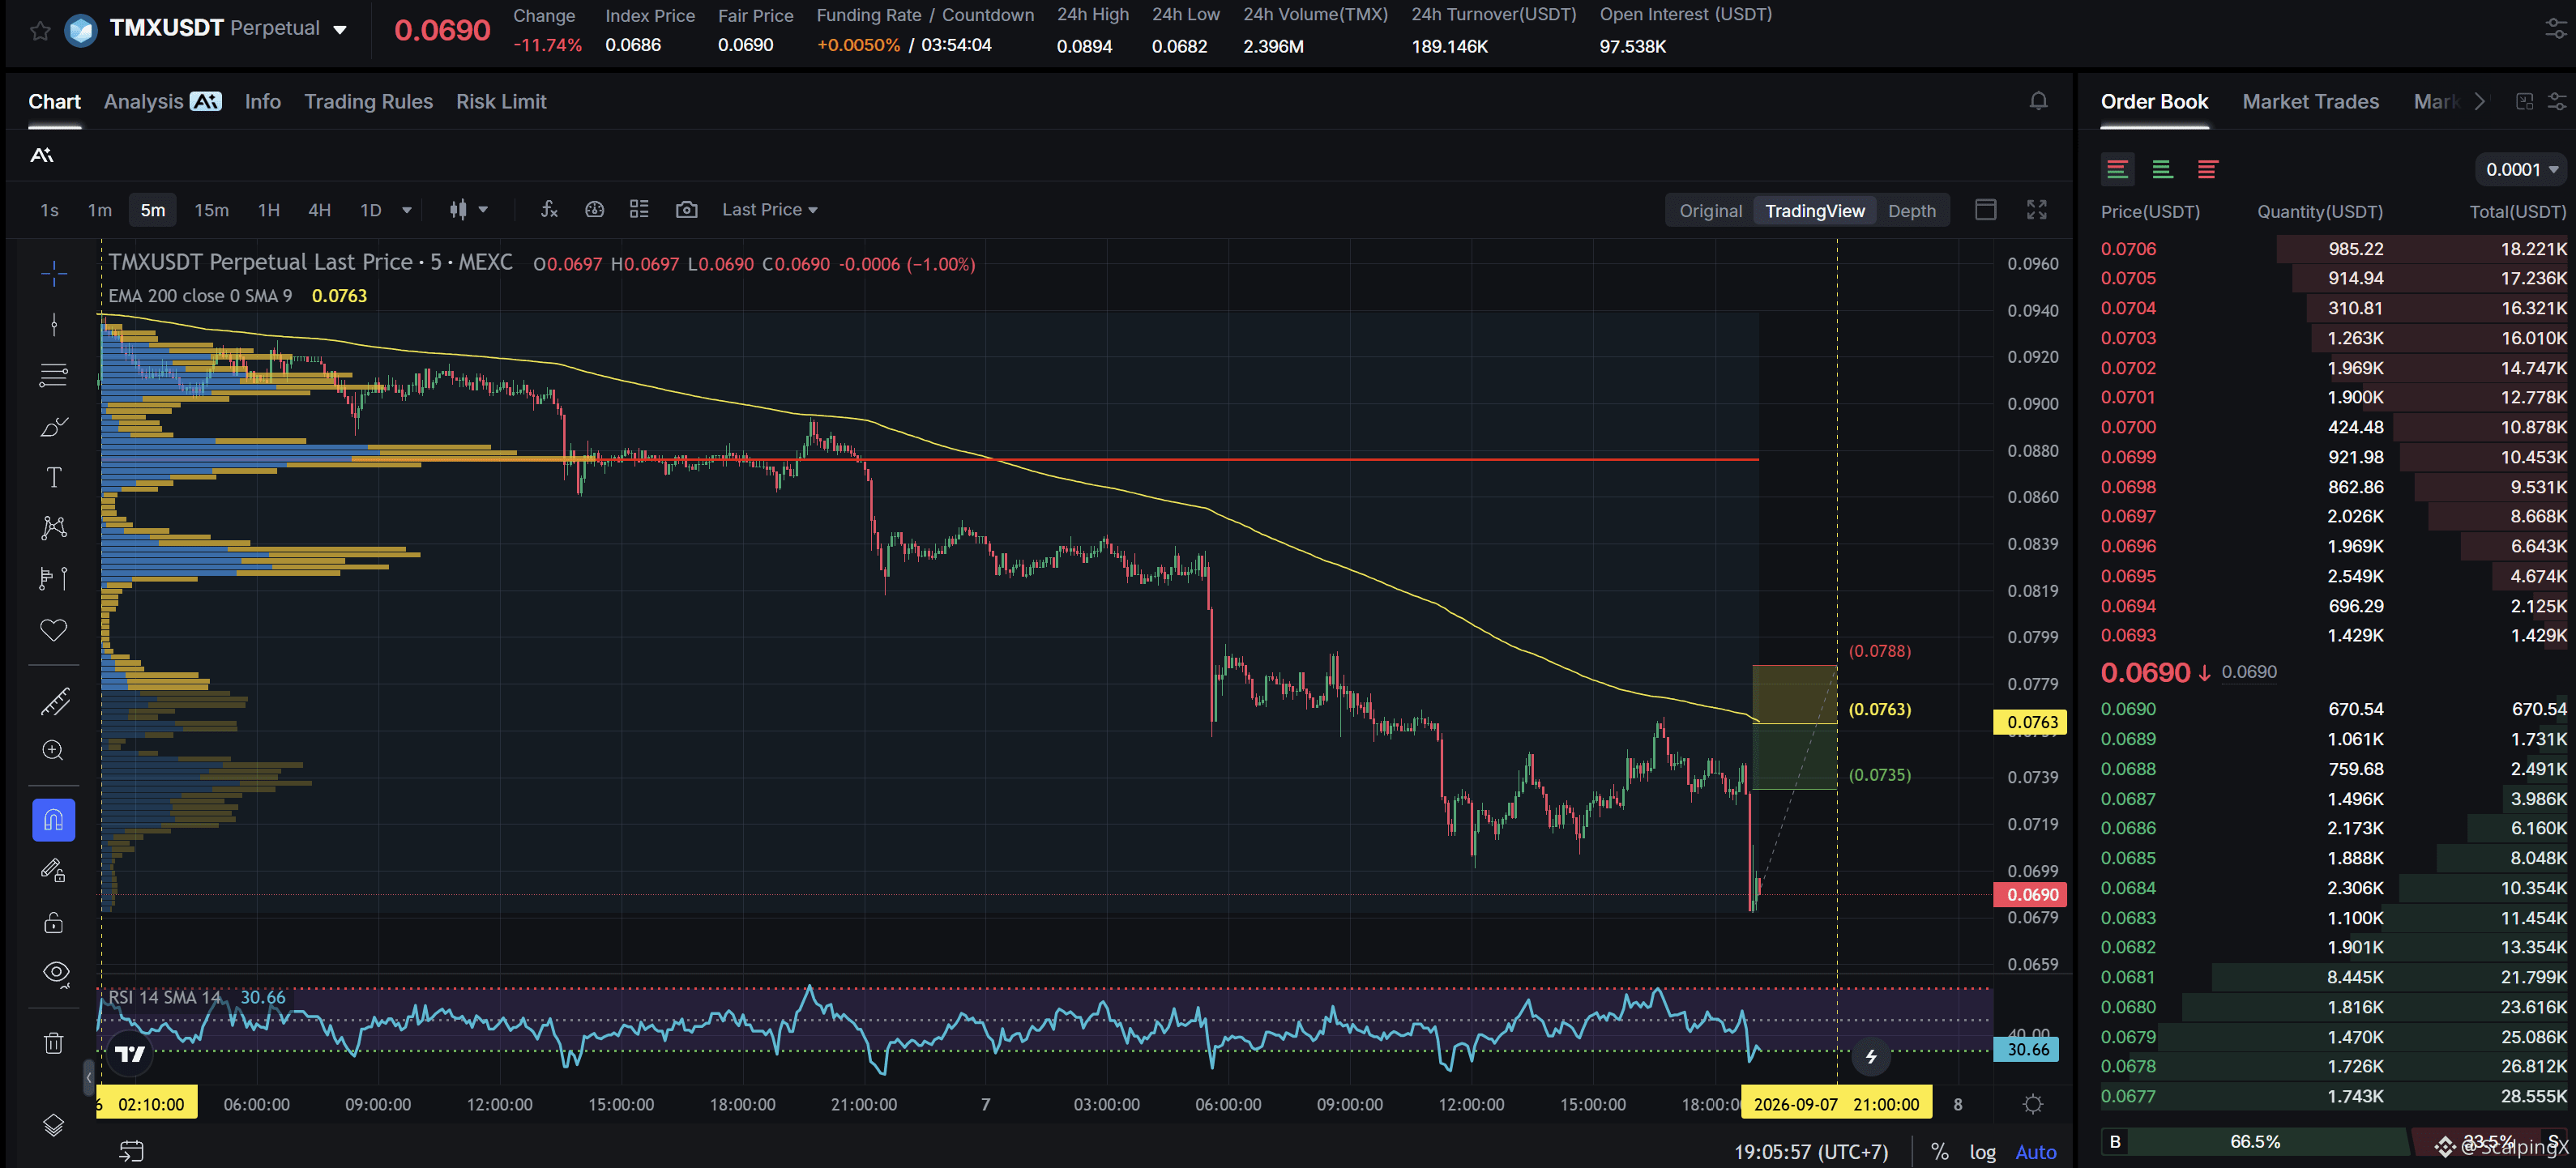
Task: Add TMXUSDT to favorites with star
Action: 40,30
